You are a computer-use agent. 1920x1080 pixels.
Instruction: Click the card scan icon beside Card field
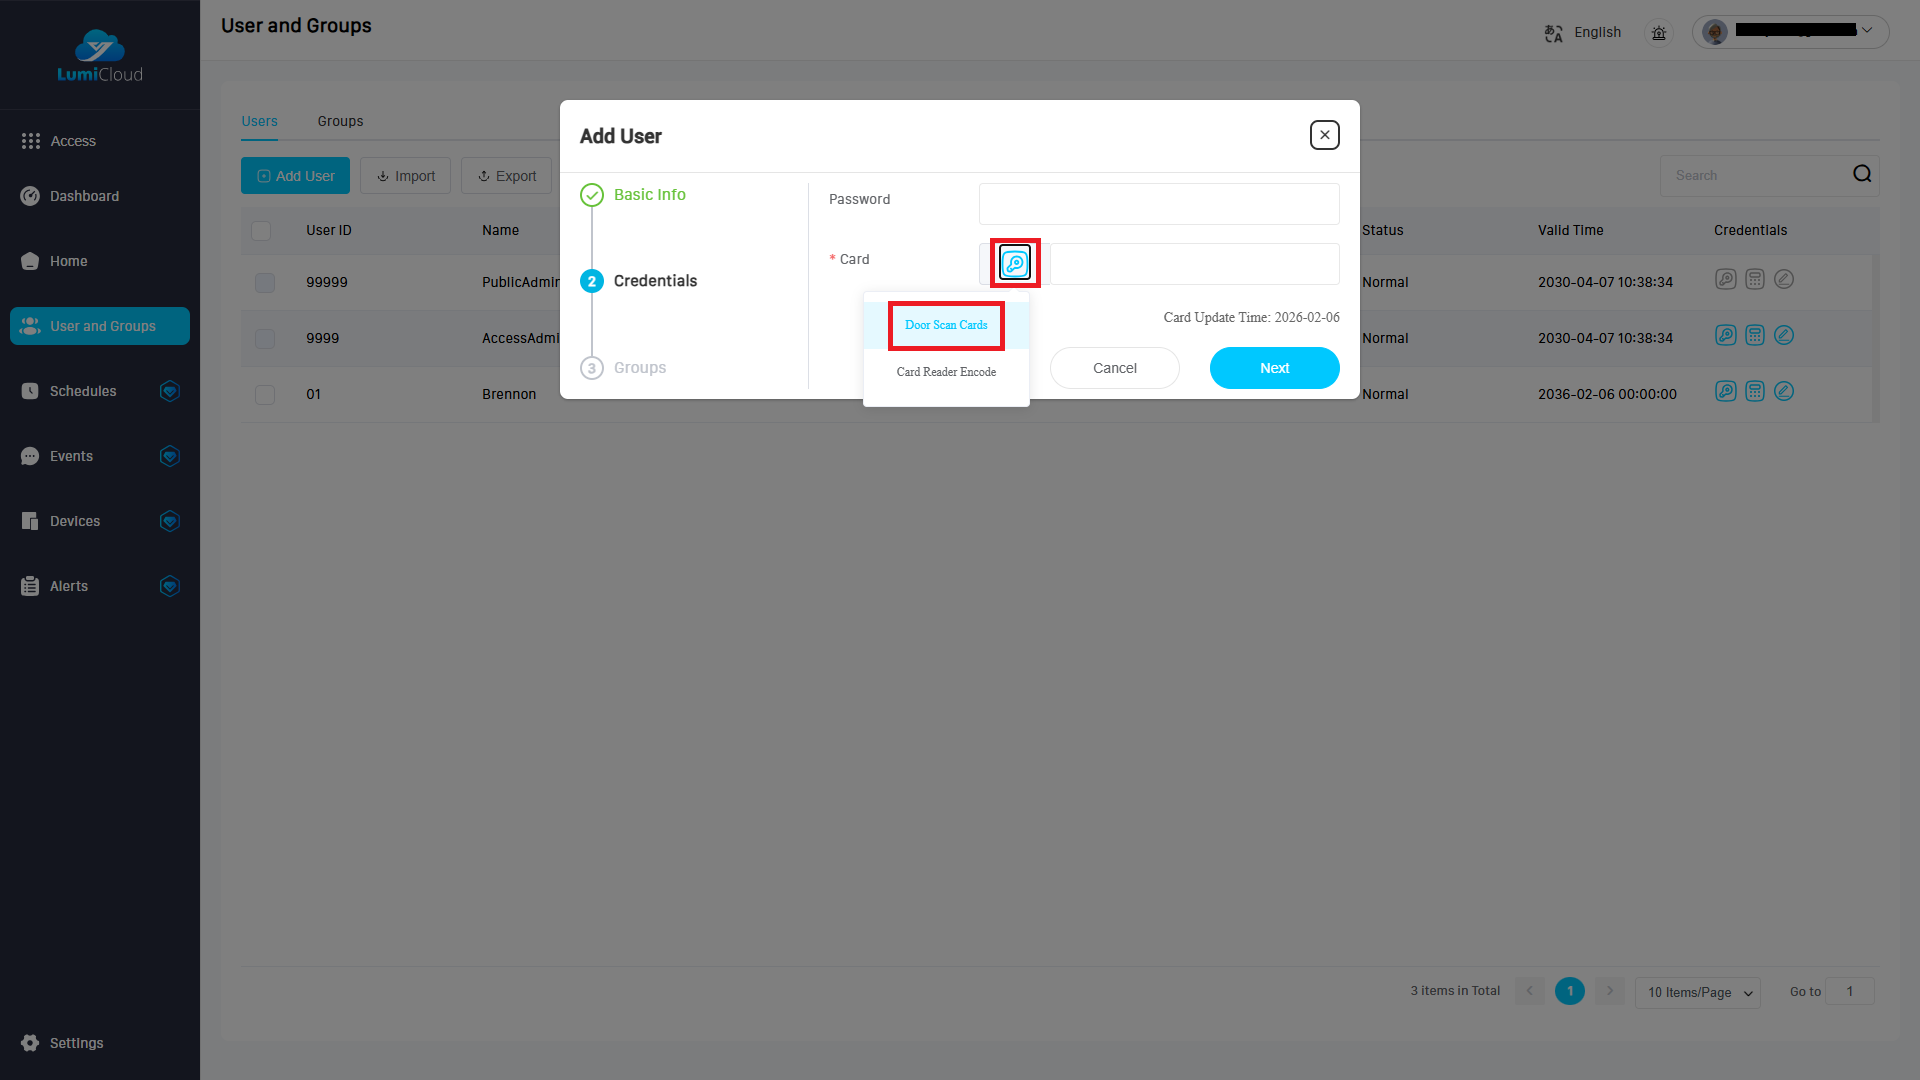pos(1015,263)
